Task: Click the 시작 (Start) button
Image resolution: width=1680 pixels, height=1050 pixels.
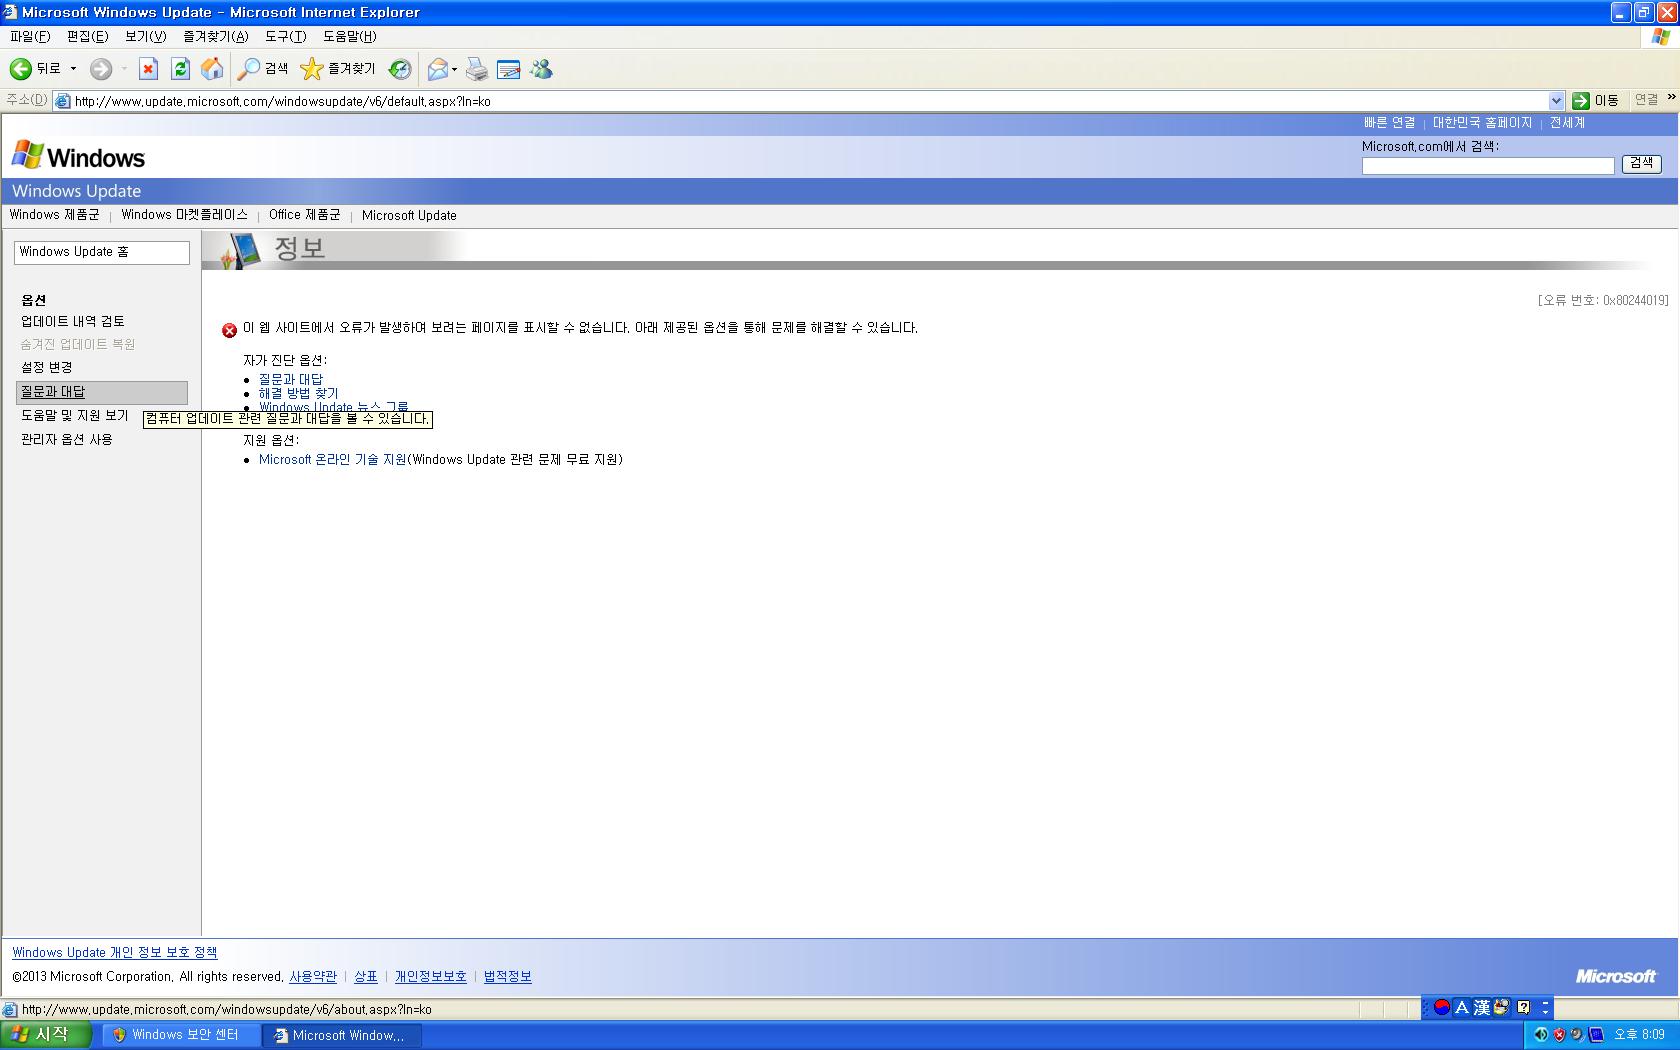Action: pos(45,1035)
